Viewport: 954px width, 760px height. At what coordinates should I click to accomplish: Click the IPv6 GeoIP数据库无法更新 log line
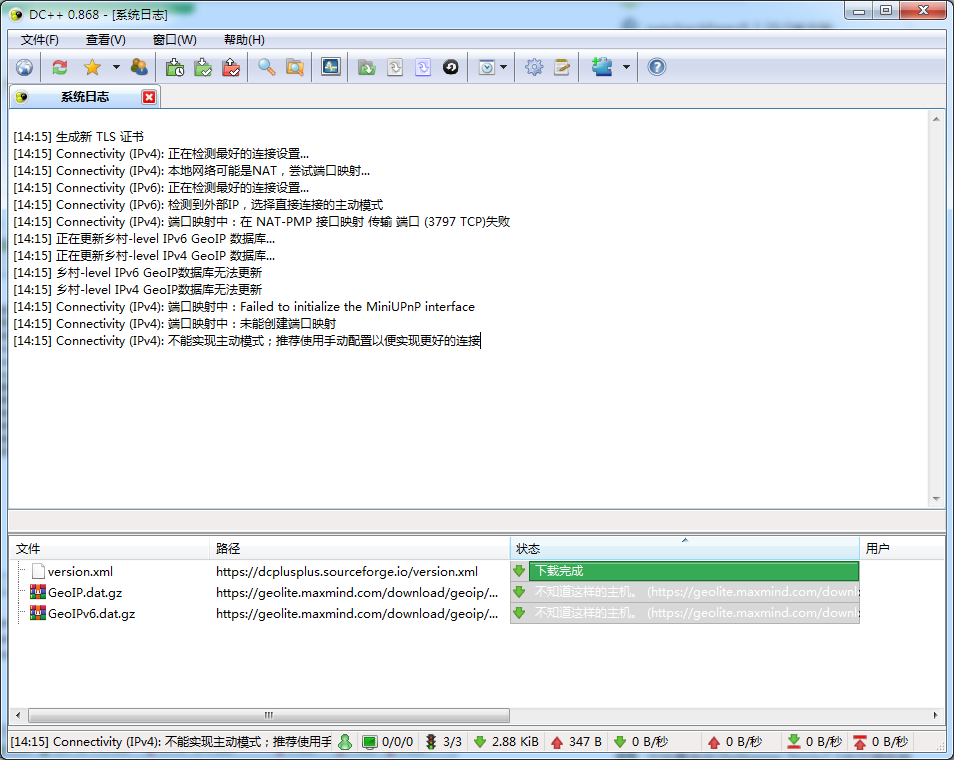pos(138,273)
